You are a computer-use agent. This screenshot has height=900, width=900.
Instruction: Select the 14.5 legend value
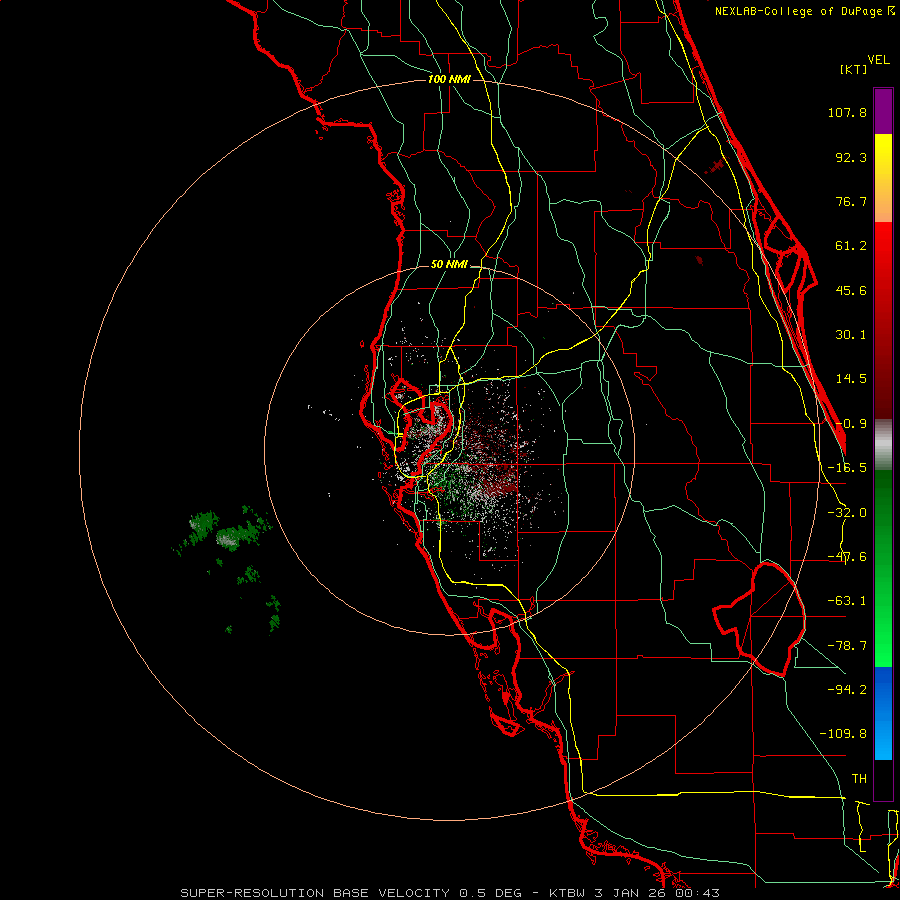click(851, 379)
